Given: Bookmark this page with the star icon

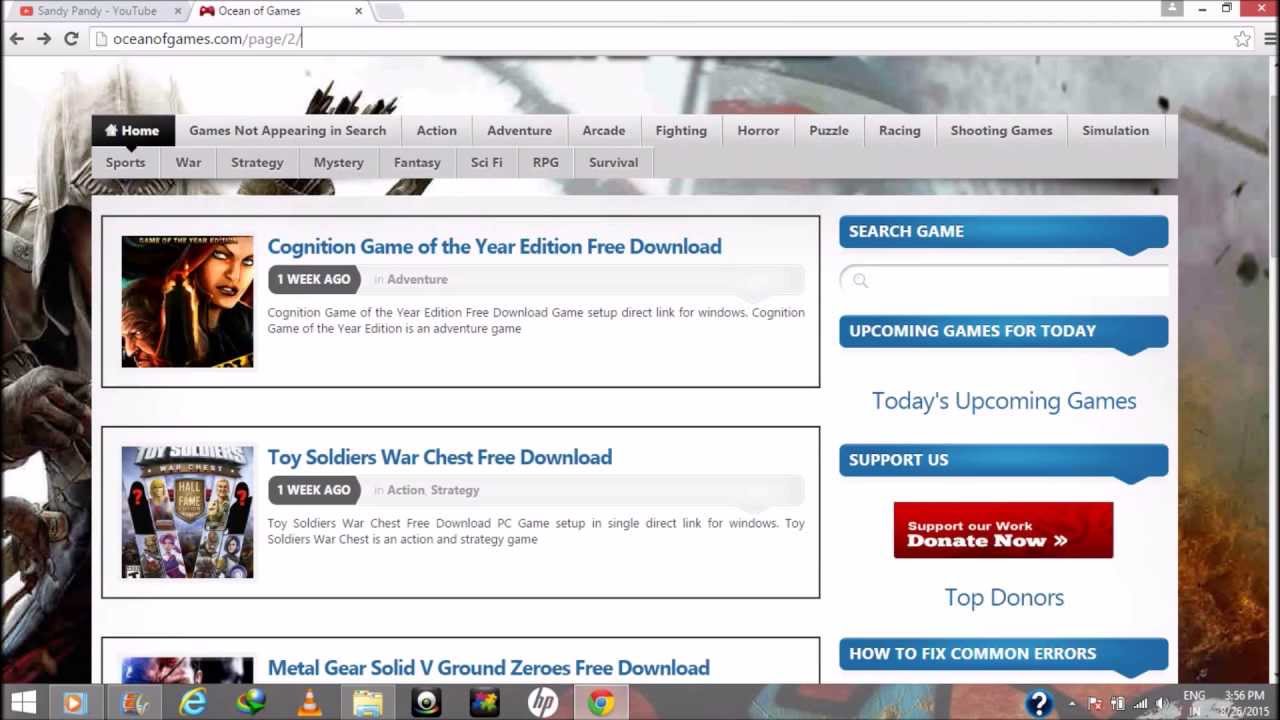Looking at the screenshot, I should [1242, 39].
